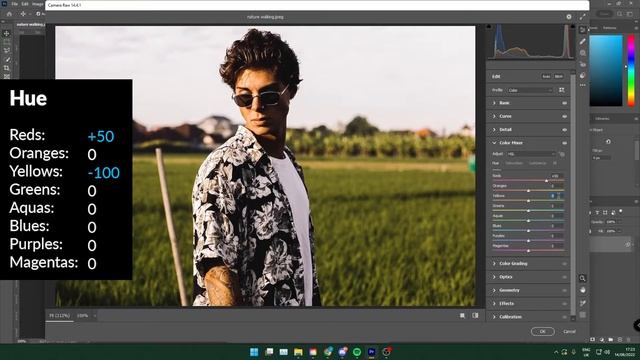The width and height of the screenshot is (640, 360).
Task: Pick the targeted adjustment tool in Color Mixer
Action: click(x=562, y=154)
